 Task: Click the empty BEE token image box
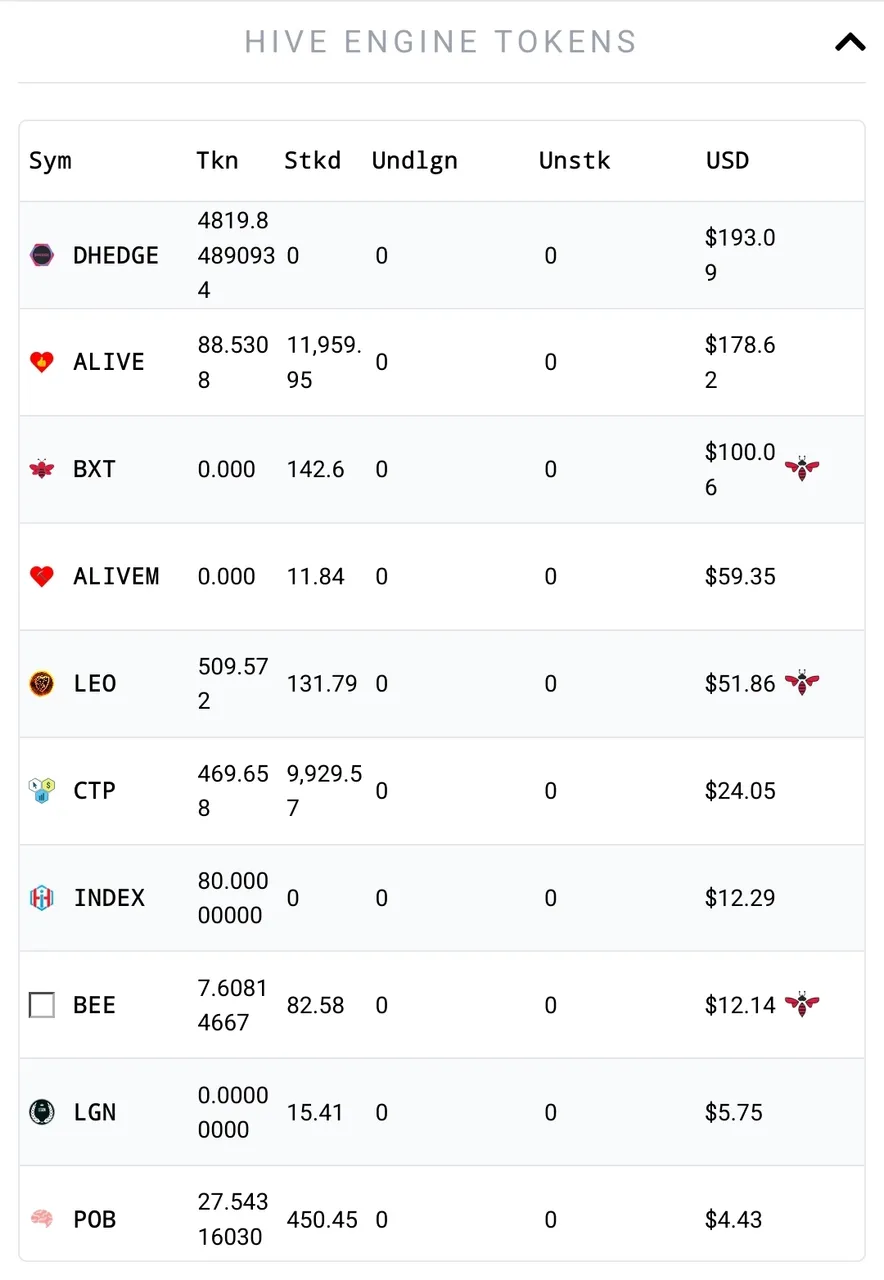pyautogui.click(x=42, y=1005)
